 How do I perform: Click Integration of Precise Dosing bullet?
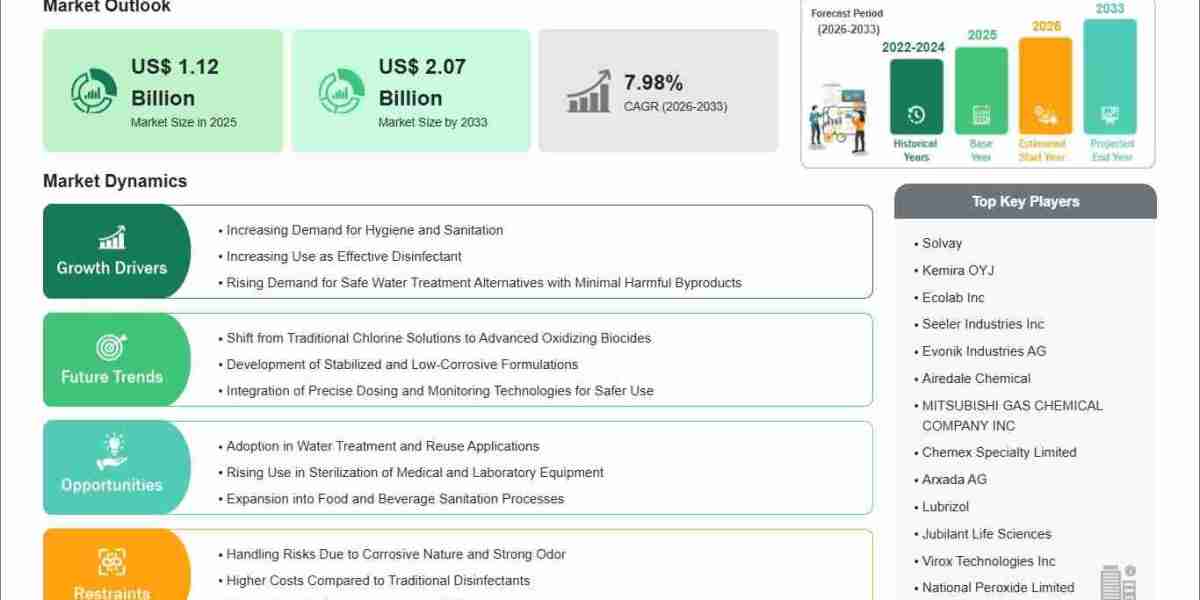[440, 390]
